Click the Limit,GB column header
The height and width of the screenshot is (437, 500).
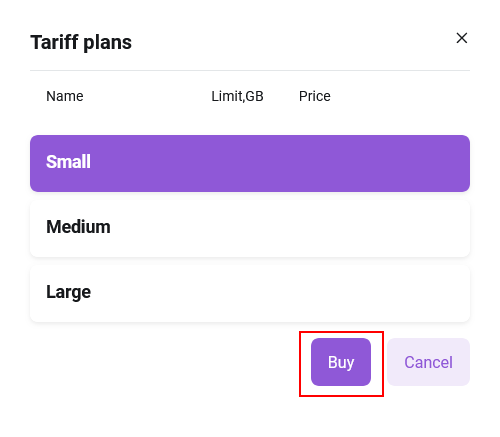(x=237, y=96)
